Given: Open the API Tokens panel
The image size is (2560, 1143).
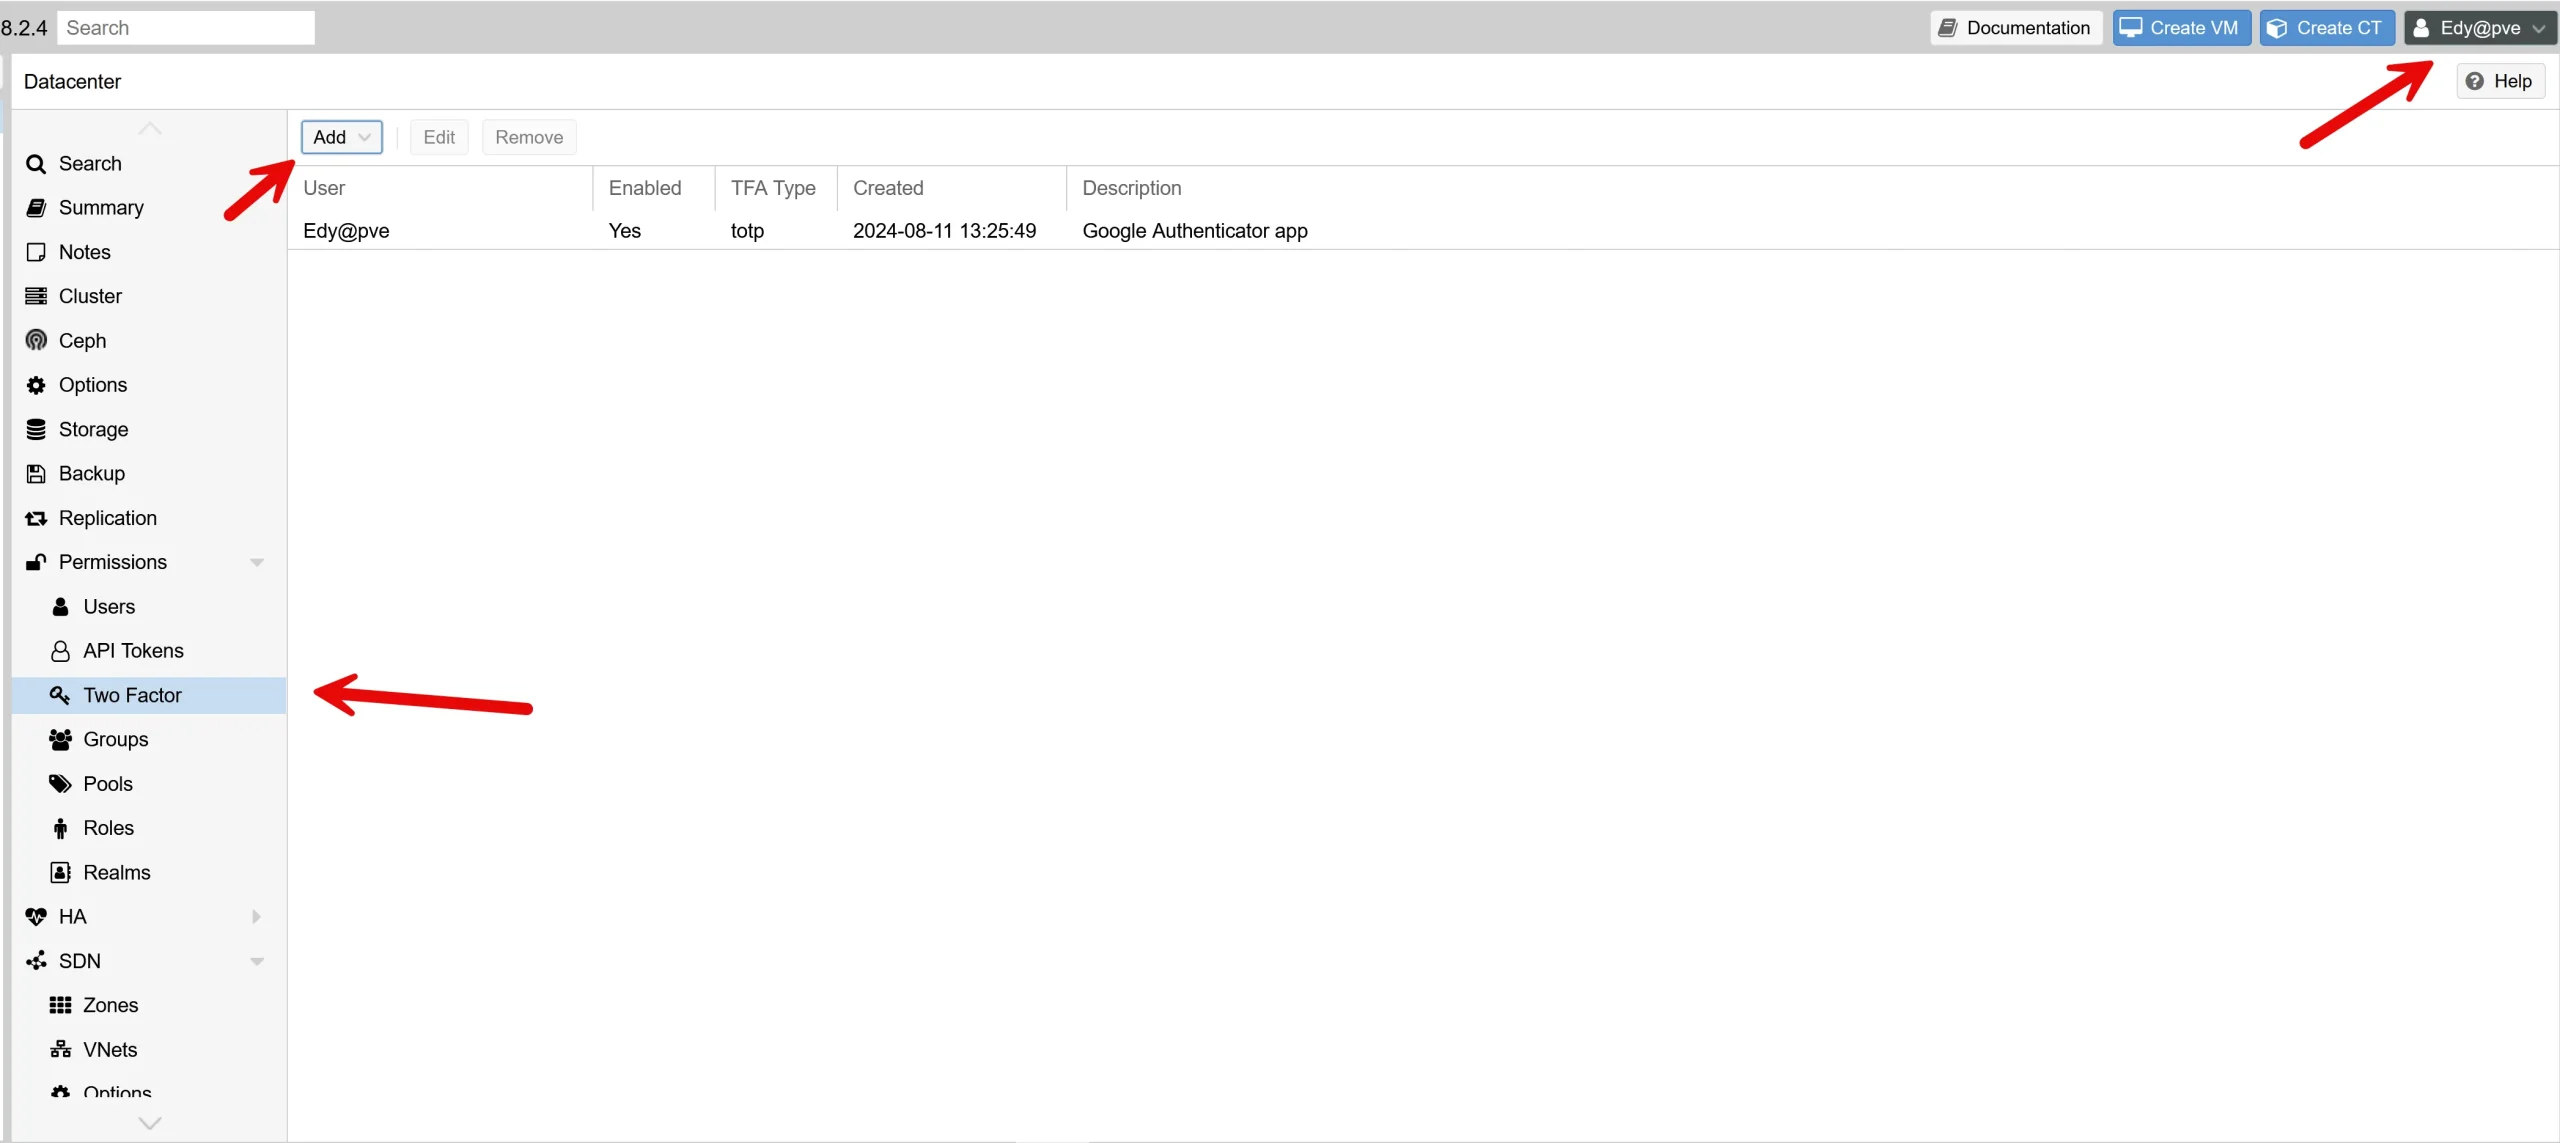Looking at the screenshot, I should (133, 650).
